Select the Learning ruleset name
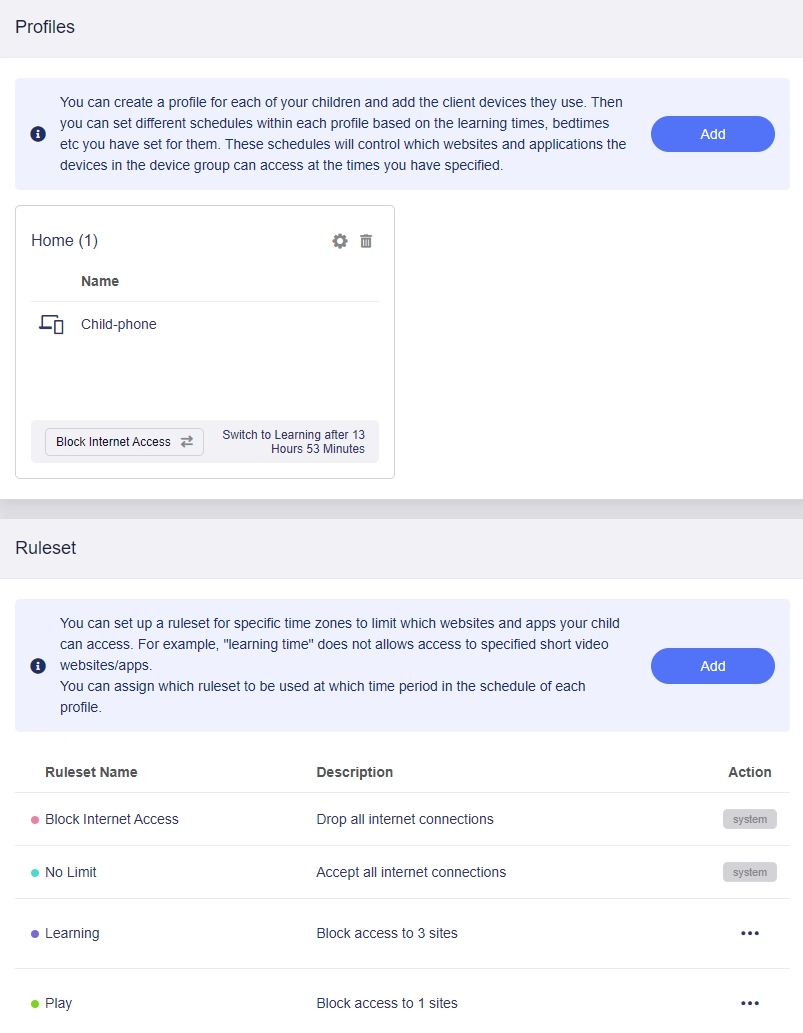 (72, 933)
